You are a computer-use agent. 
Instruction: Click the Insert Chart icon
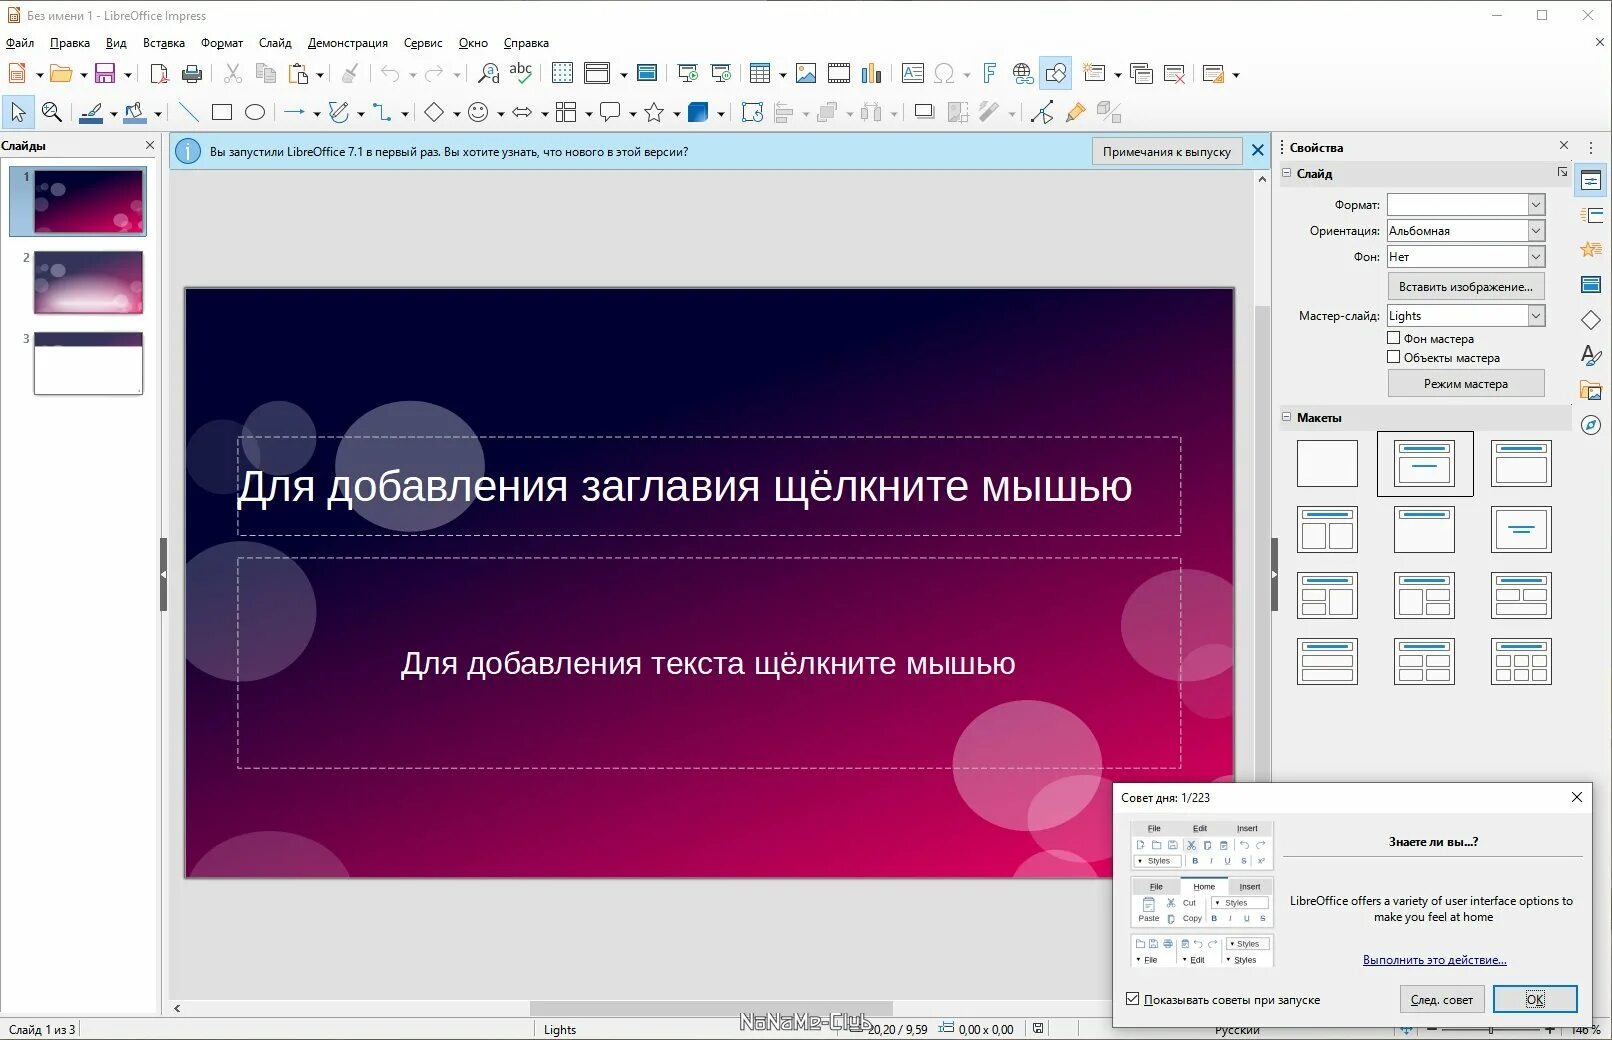click(x=872, y=73)
